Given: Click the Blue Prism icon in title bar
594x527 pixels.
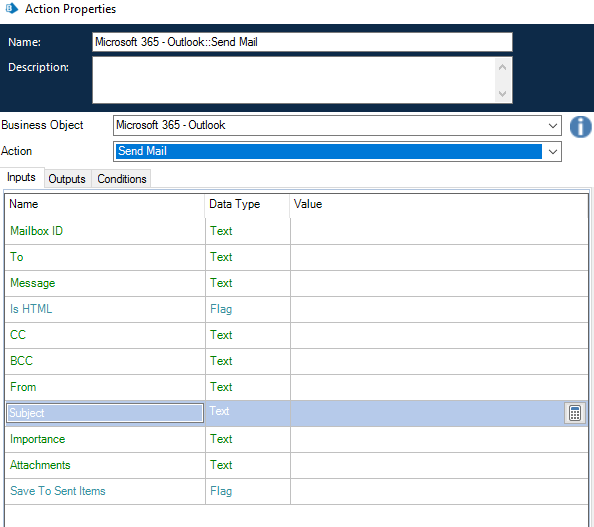Looking at the screenshot, I should pos(12,8).
